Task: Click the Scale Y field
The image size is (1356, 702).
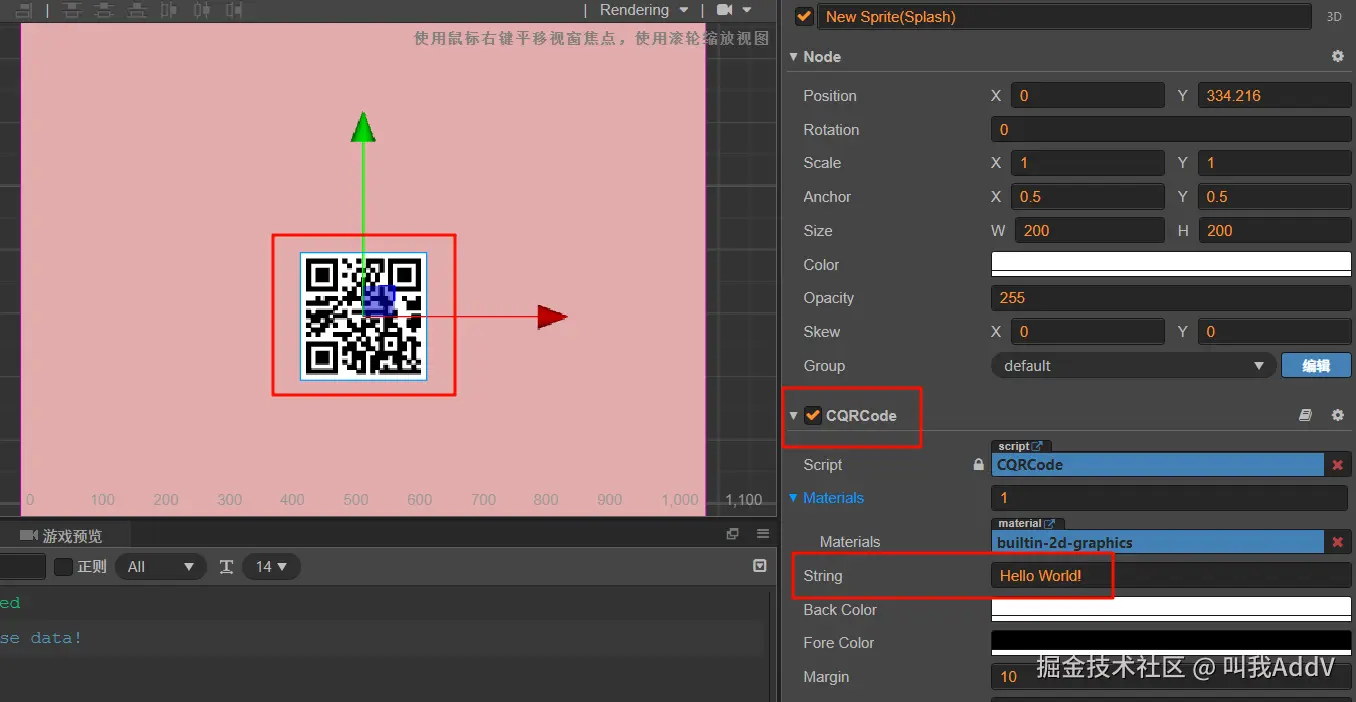Action: [1275, 163]
